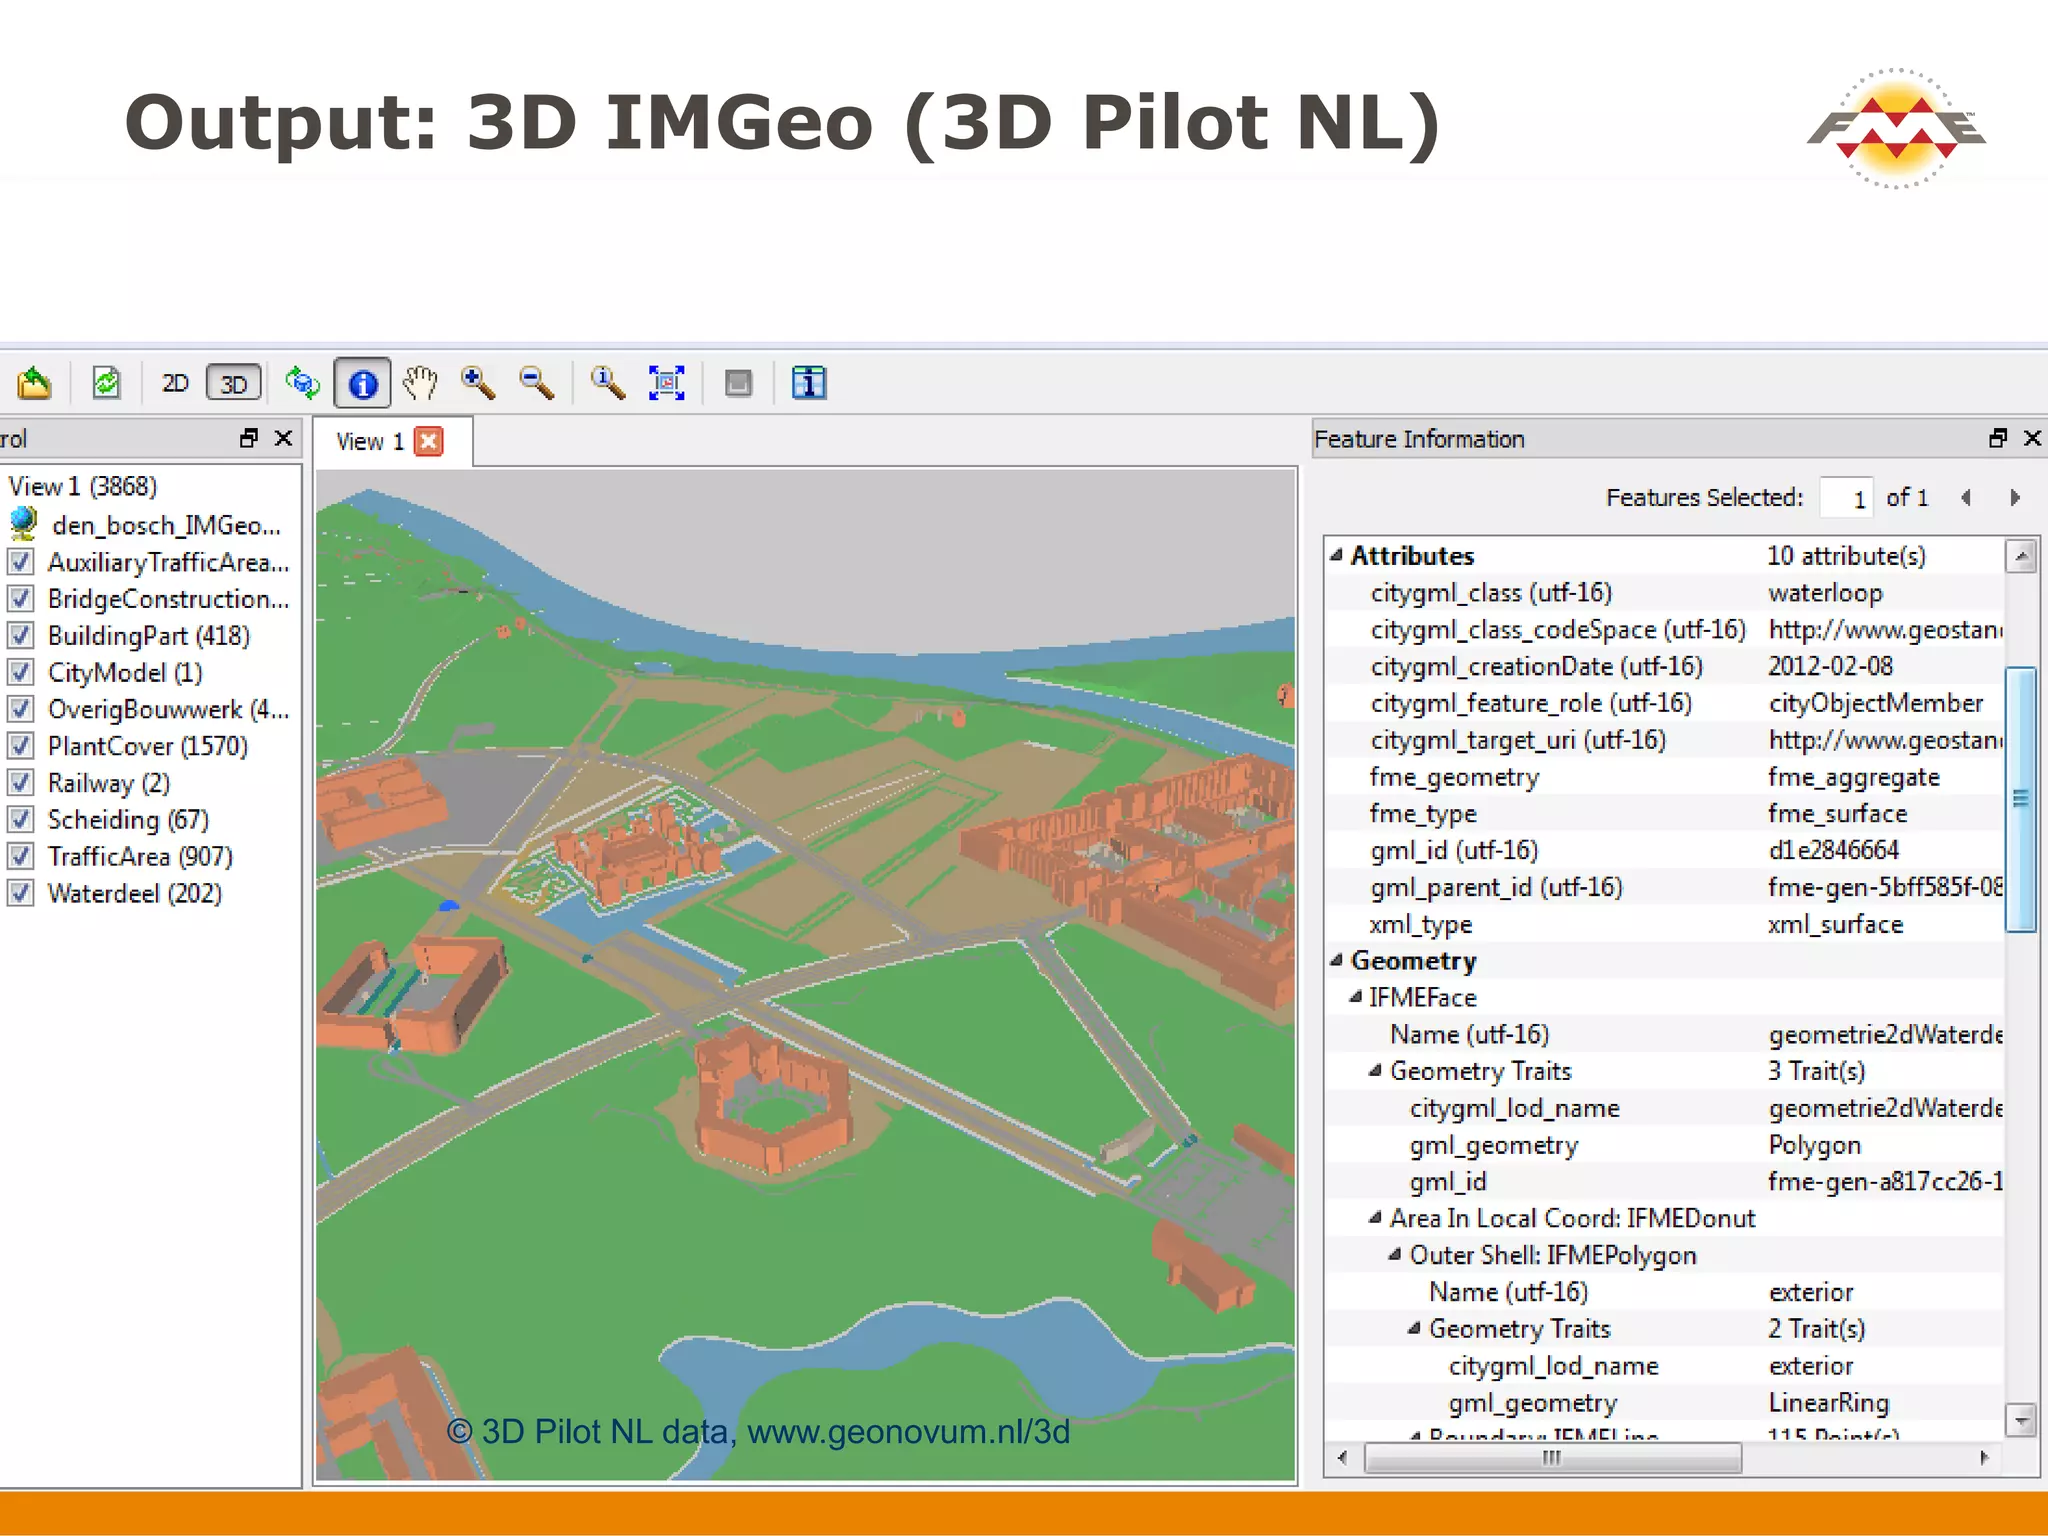The height and width of the screenshot is (1536, 2048).
Task: Select the Pan hand tool
Action: pos(421,383)
